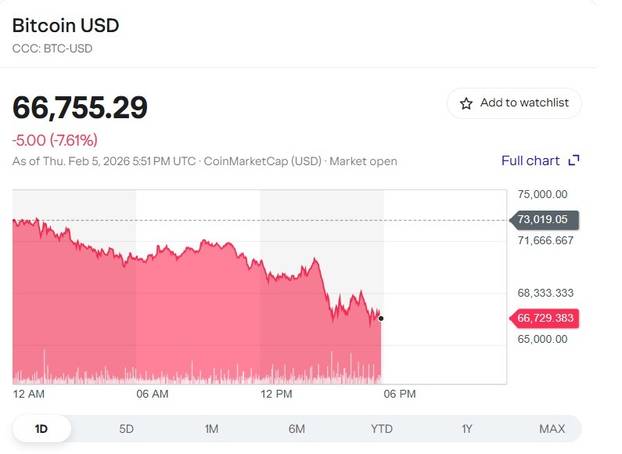This screenshot has height=454, width=622.
Task: Click the -5.00 (-7.61%) change value
Action: click(55, 140)
